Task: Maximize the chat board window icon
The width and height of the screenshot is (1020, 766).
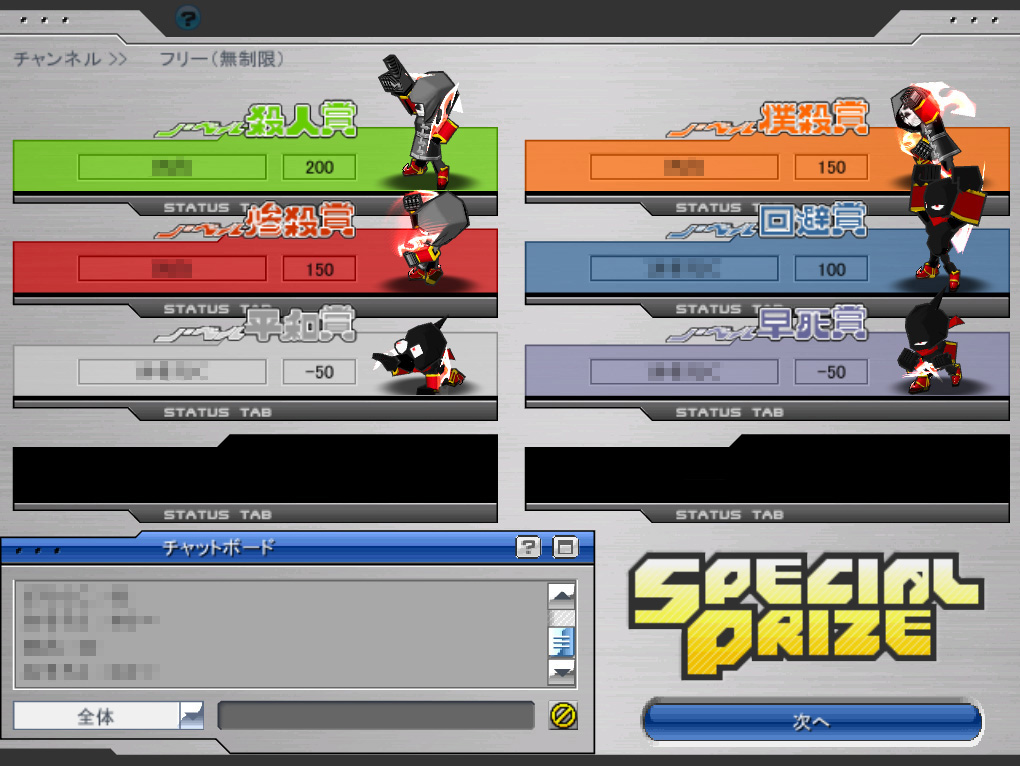Action: (x=565, y=547)
